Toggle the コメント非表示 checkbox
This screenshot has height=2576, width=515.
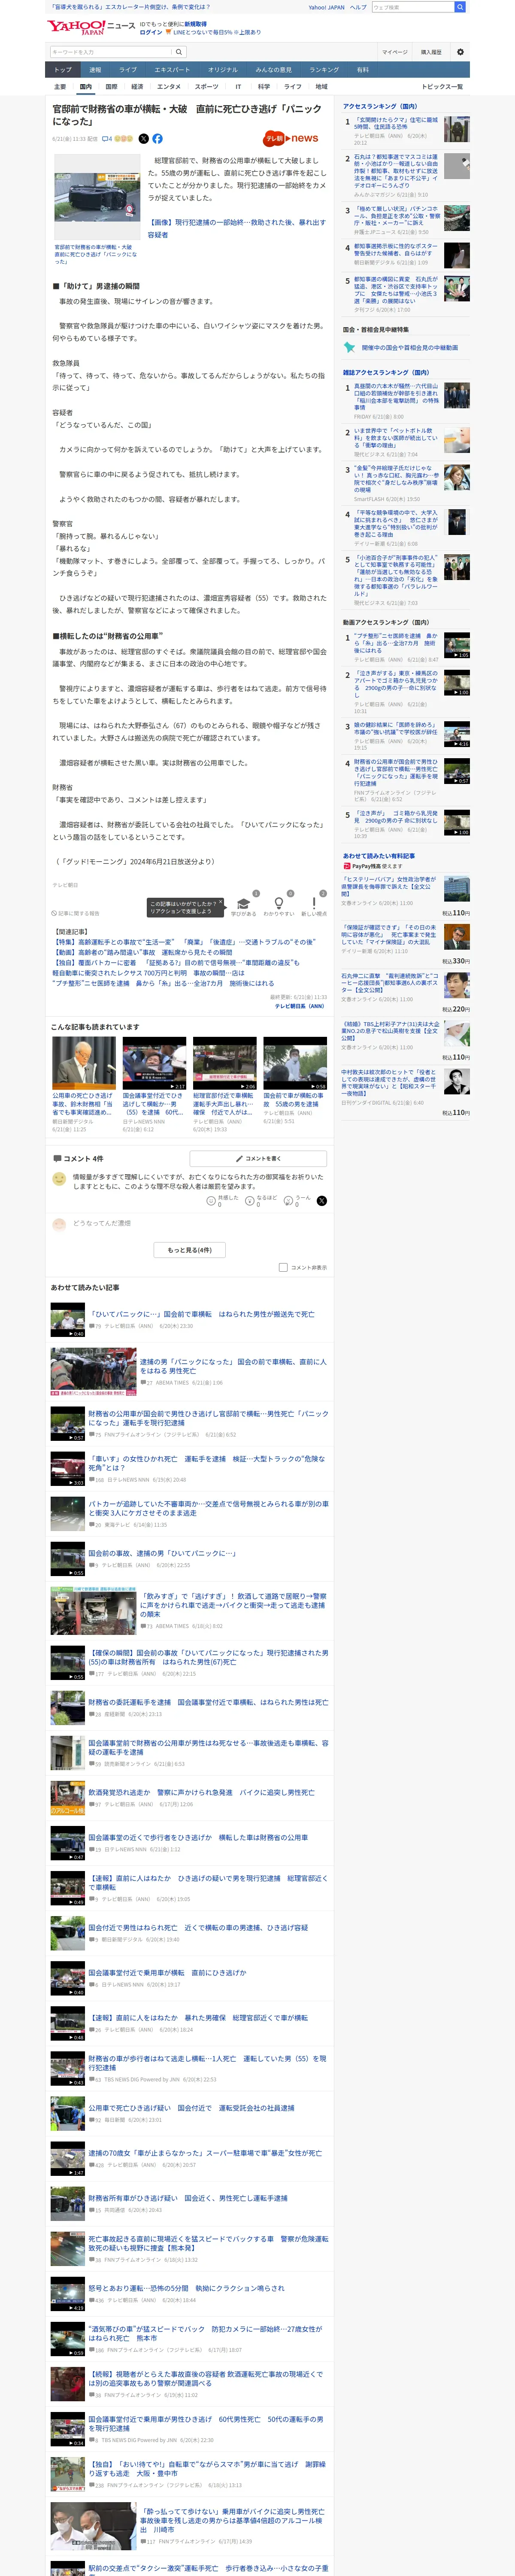283,1267
